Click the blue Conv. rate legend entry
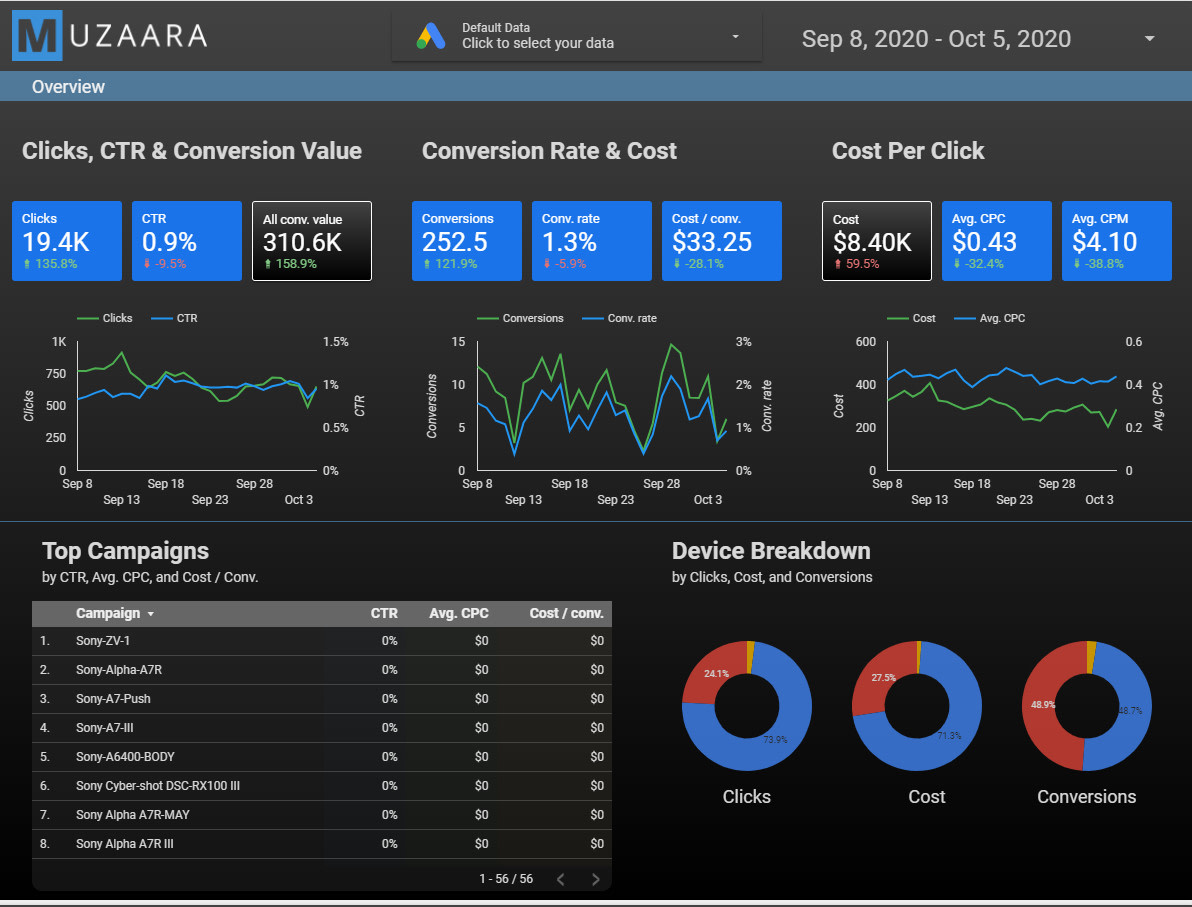 point(618,318)
